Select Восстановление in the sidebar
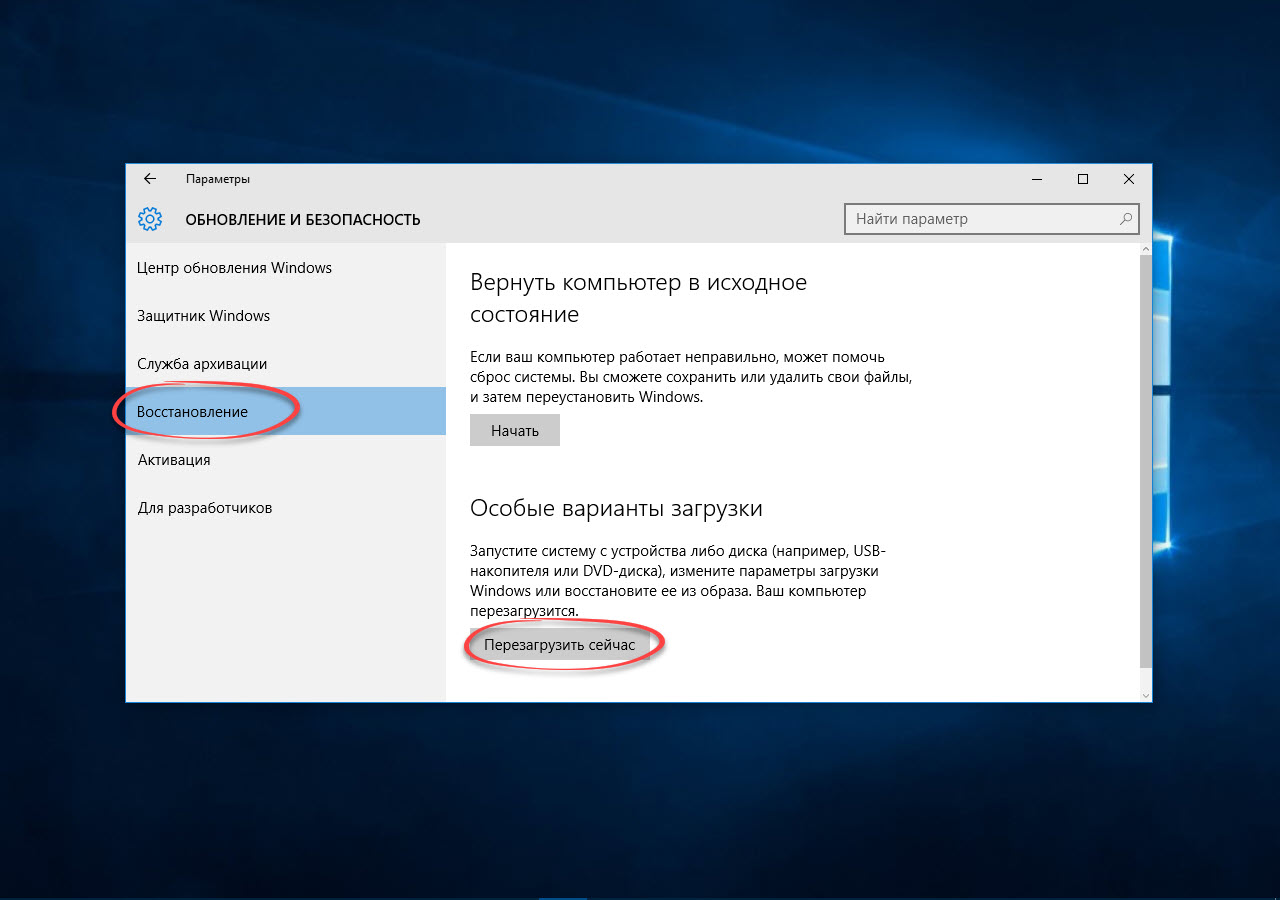The height and width of the screenshot is (900, 1280). (x=193, y=412)
